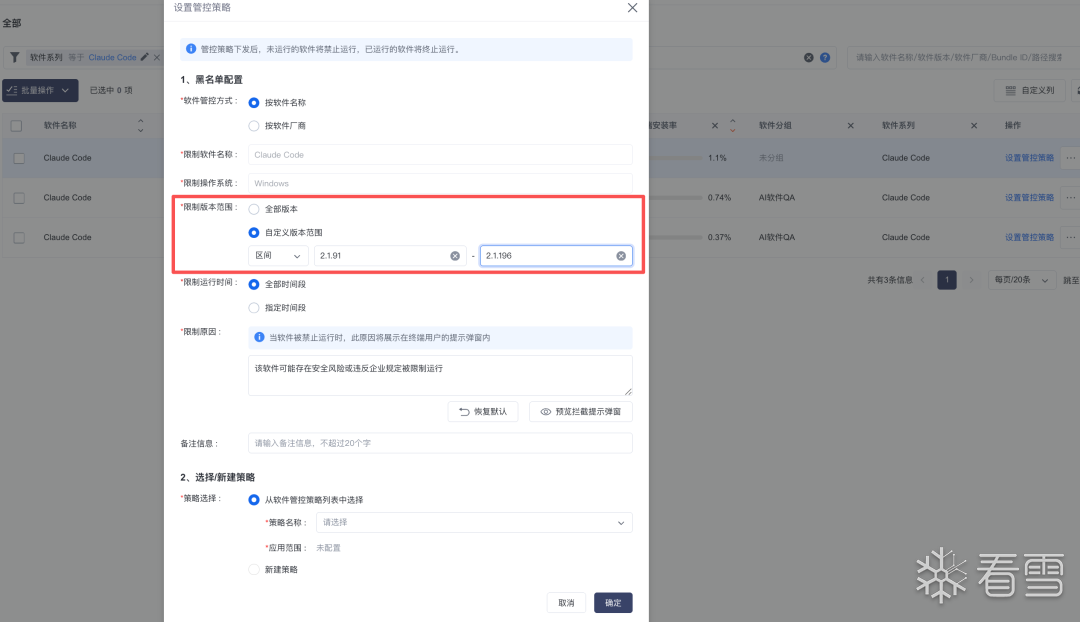Open the 自定义列 button
1080x622 pixels.
tap(1030, 90)
